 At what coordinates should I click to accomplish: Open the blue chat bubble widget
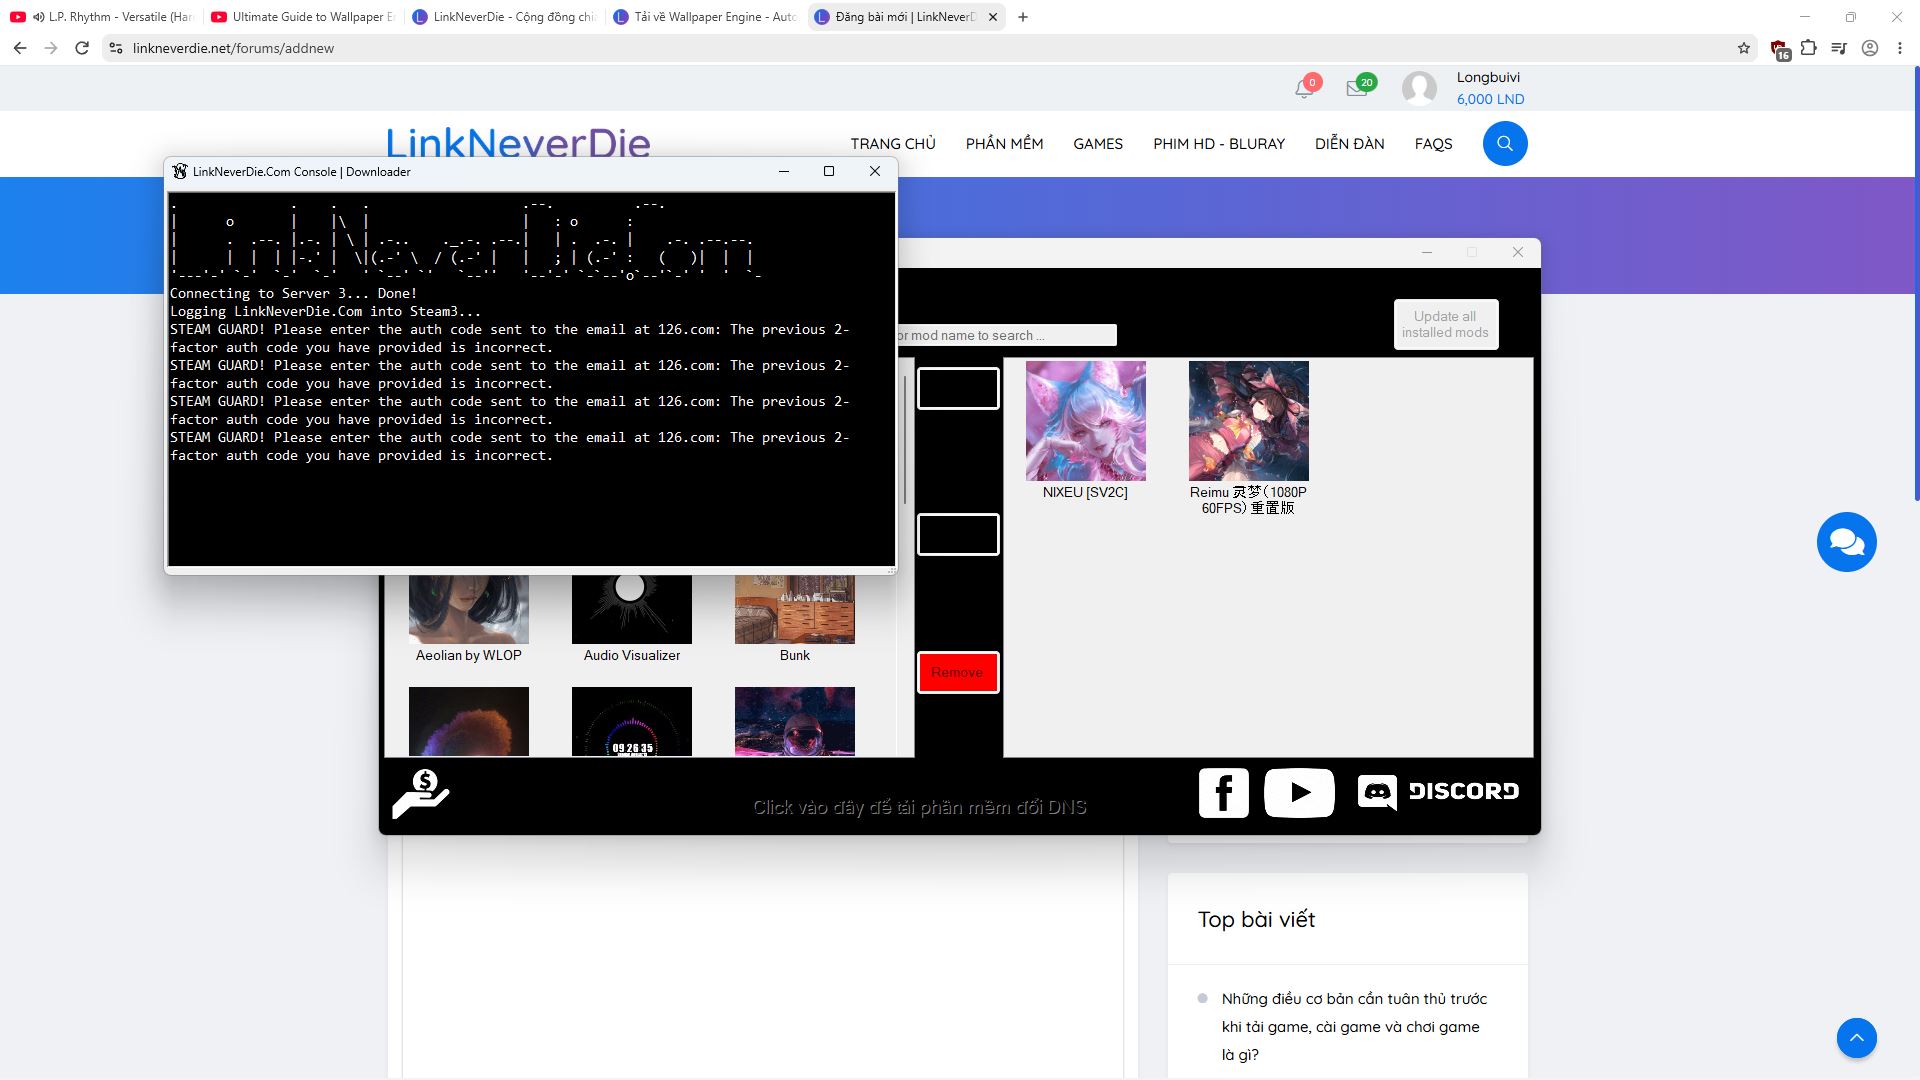click(x=1846, y=542)
